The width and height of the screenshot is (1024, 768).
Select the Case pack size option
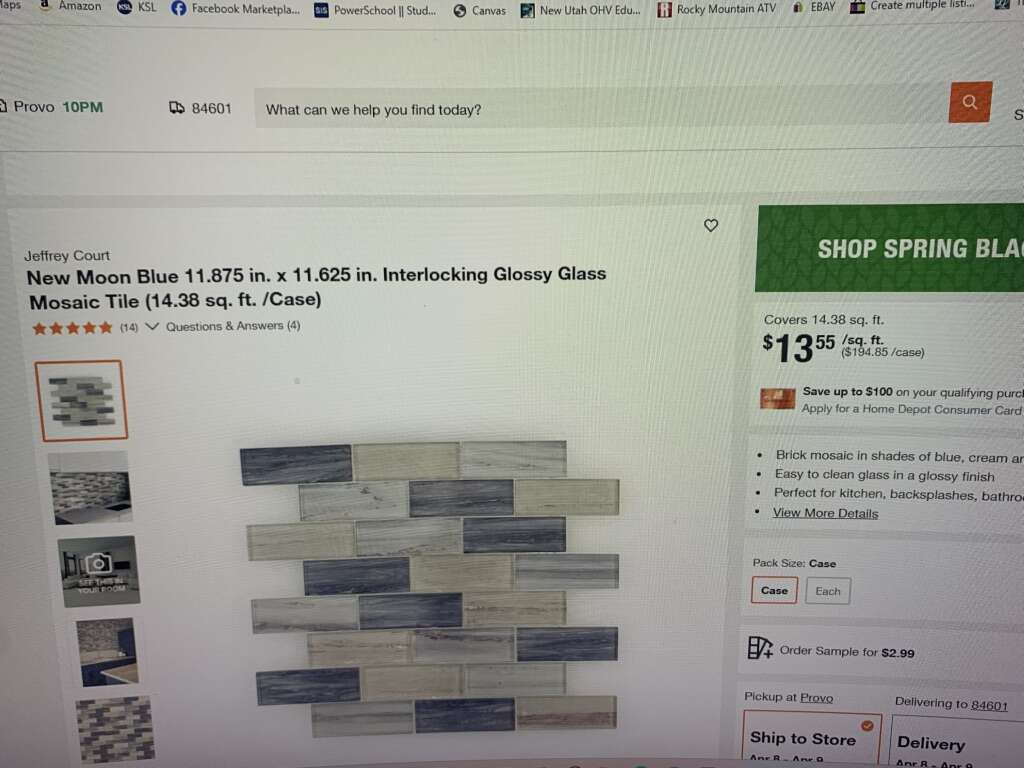click(774, 590)
